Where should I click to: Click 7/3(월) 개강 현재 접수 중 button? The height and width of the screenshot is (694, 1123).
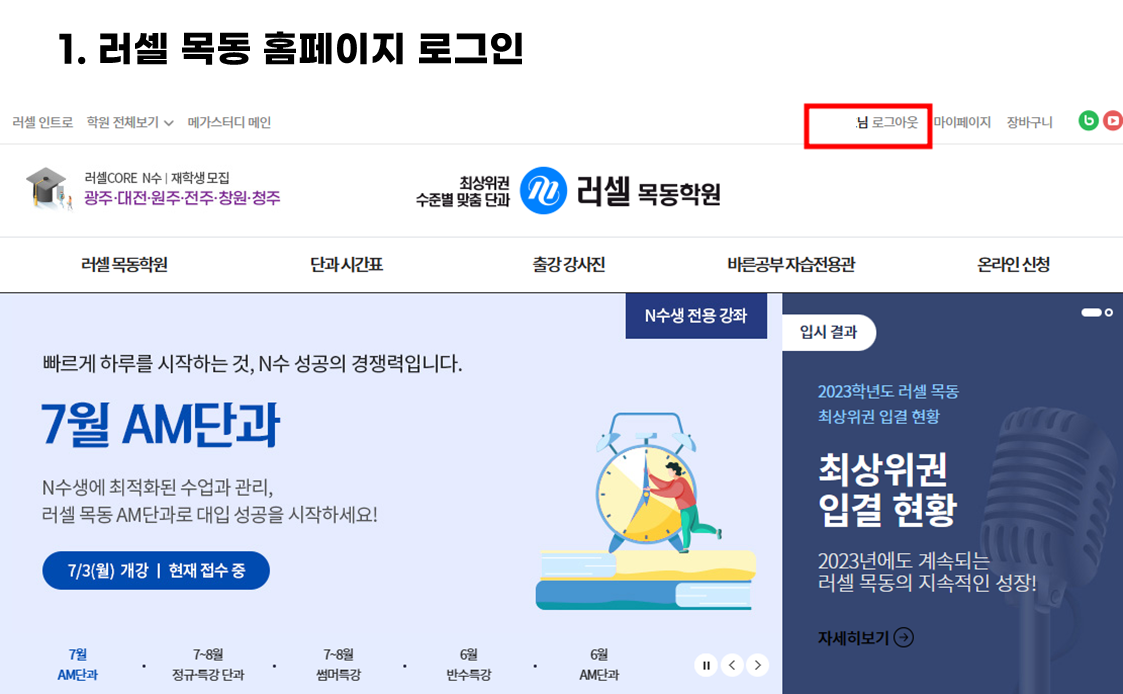click(x=156, y=570)
